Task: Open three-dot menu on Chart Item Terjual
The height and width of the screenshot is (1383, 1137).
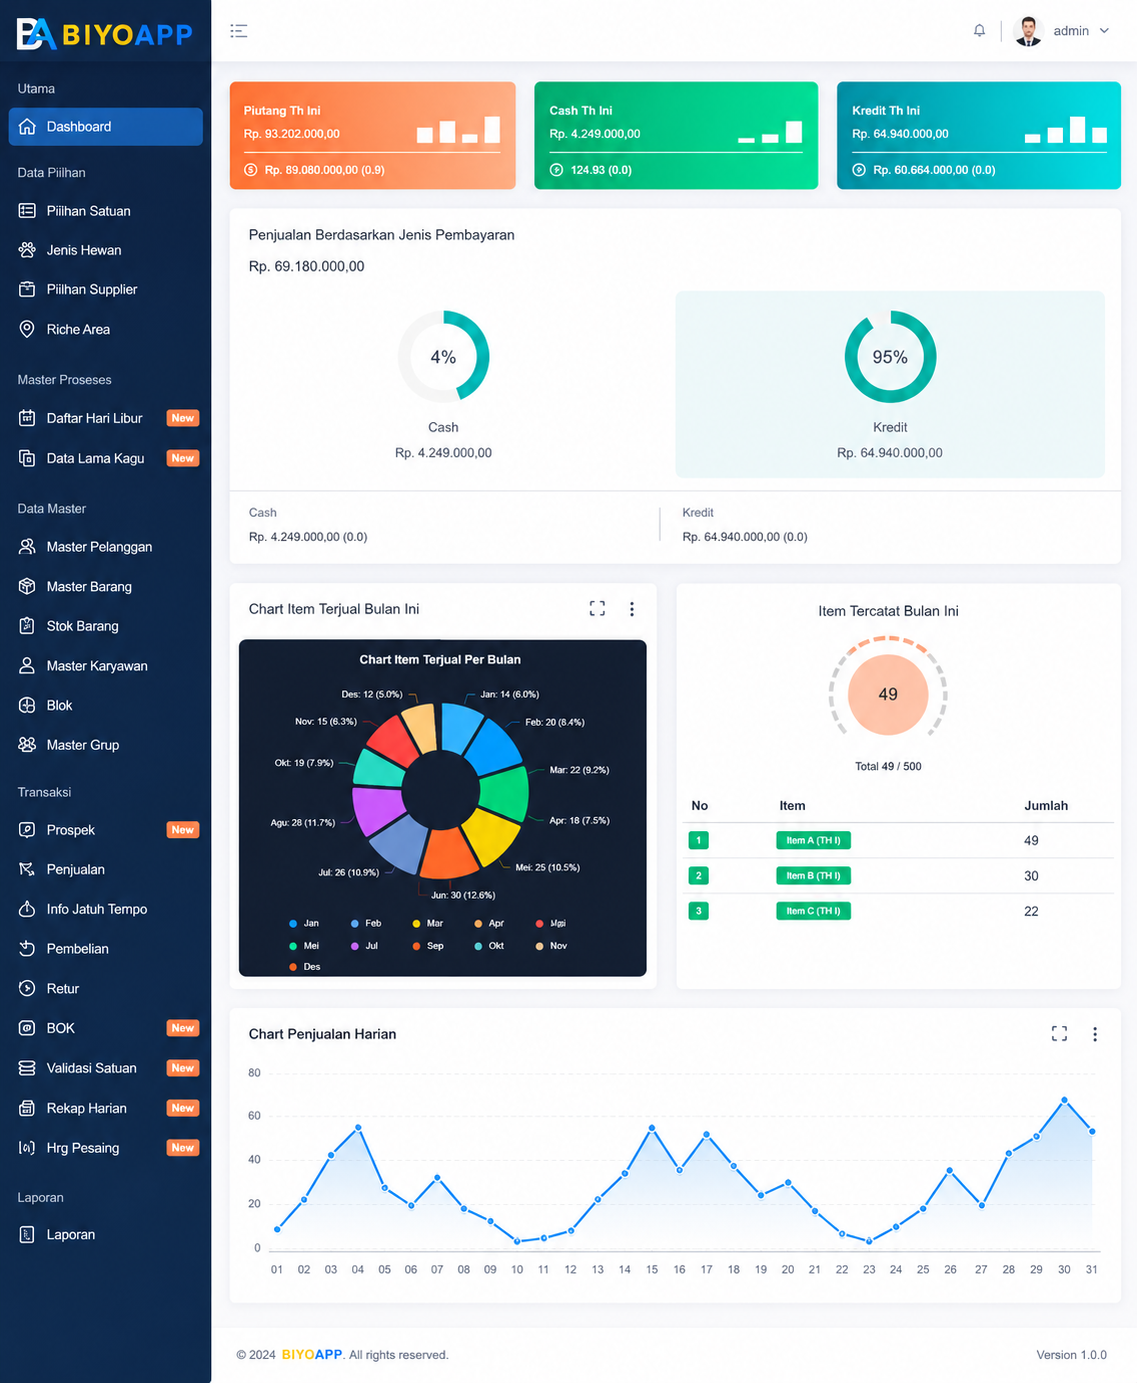Action: [631, 609]
